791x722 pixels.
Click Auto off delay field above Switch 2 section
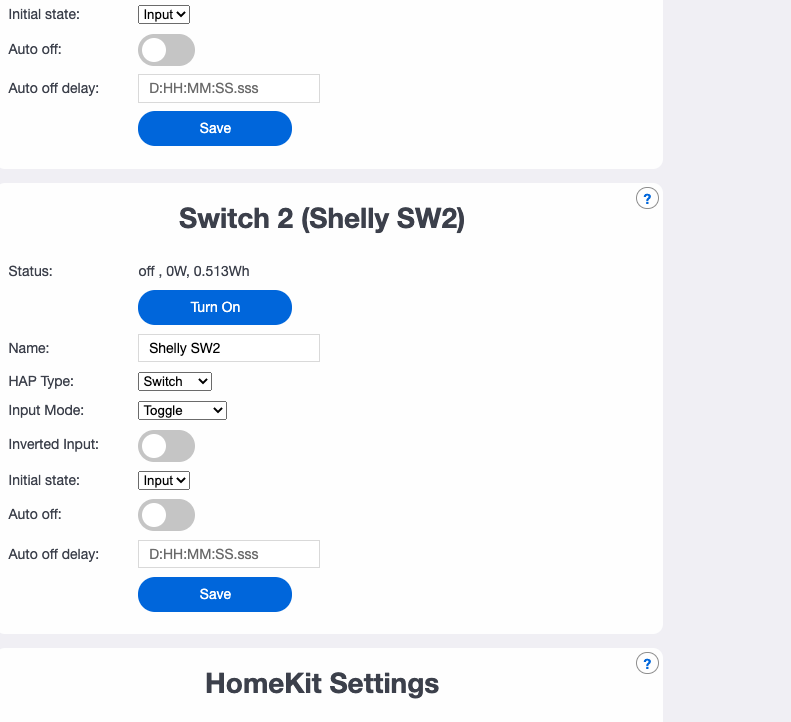point(228,88)
